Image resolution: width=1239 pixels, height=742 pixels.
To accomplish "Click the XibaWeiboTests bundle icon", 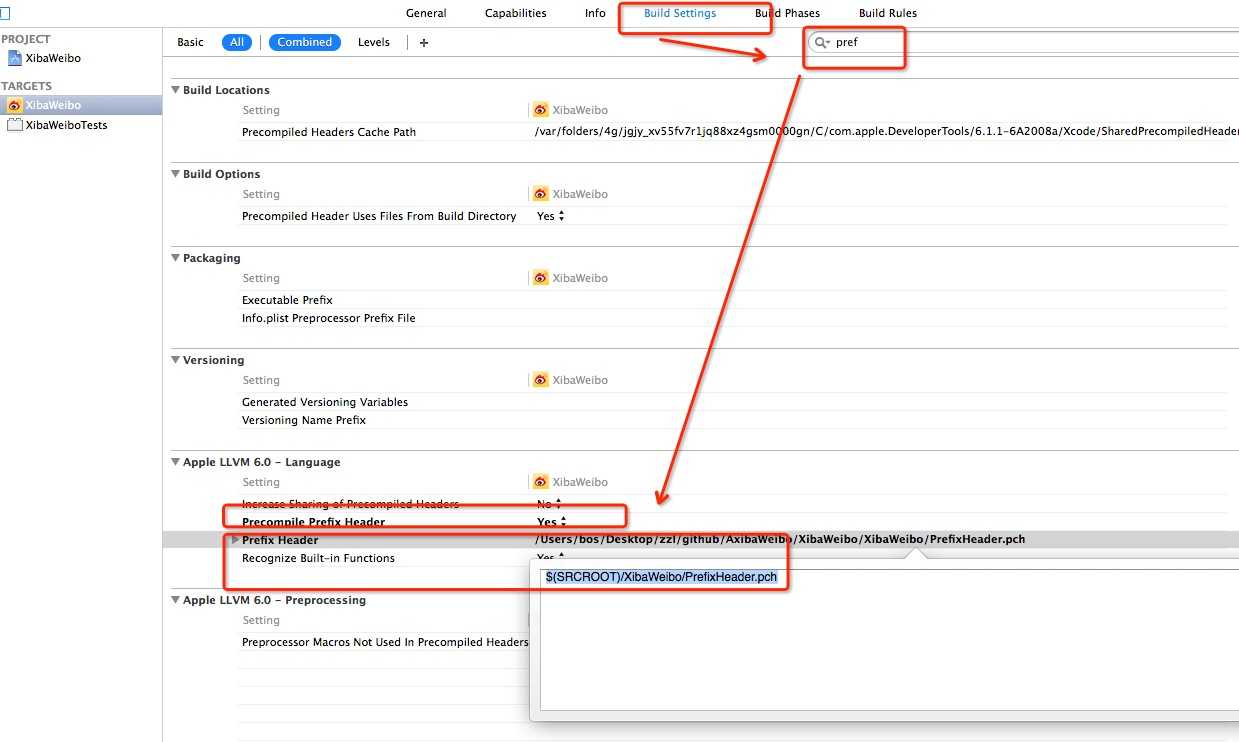I will pyautogui.click(x=14, y=125).
